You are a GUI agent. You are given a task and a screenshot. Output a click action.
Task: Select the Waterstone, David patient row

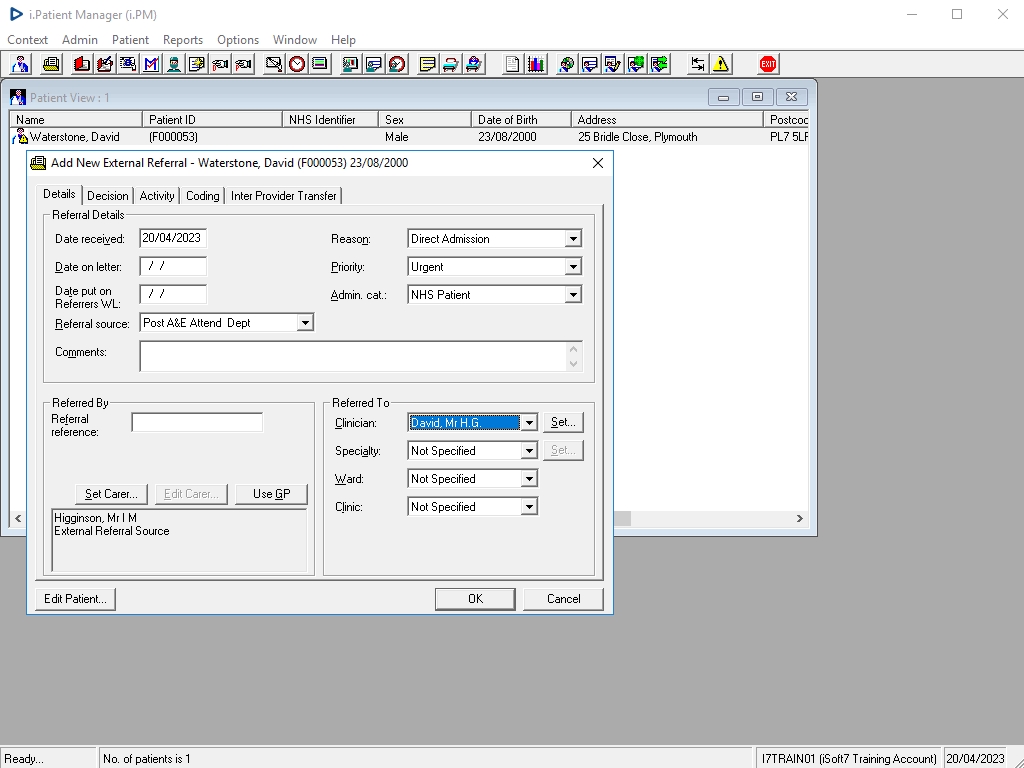tap(409, 137)
